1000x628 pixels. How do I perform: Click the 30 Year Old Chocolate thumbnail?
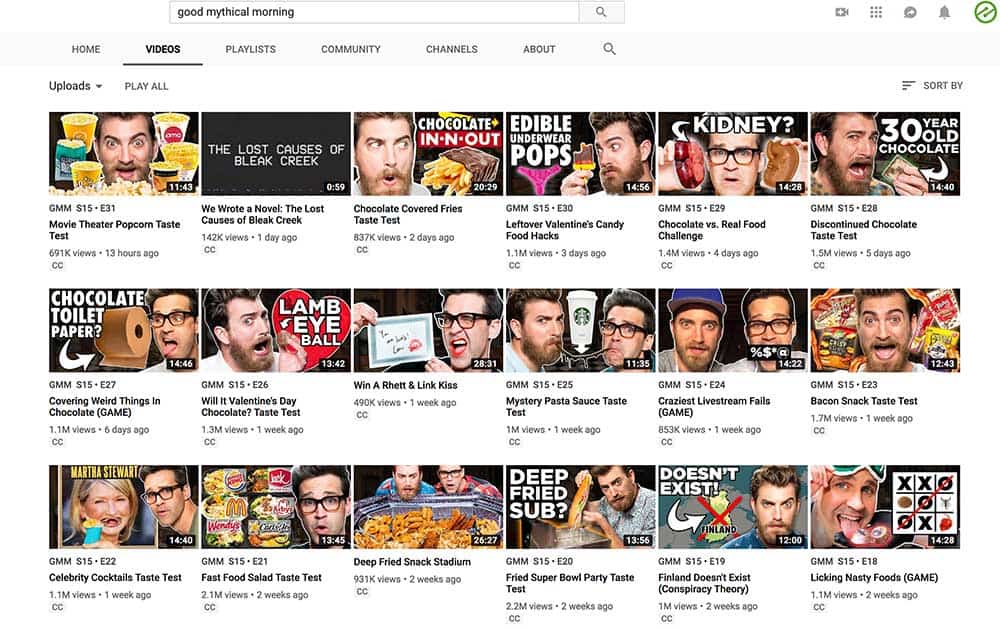[885, 154]
